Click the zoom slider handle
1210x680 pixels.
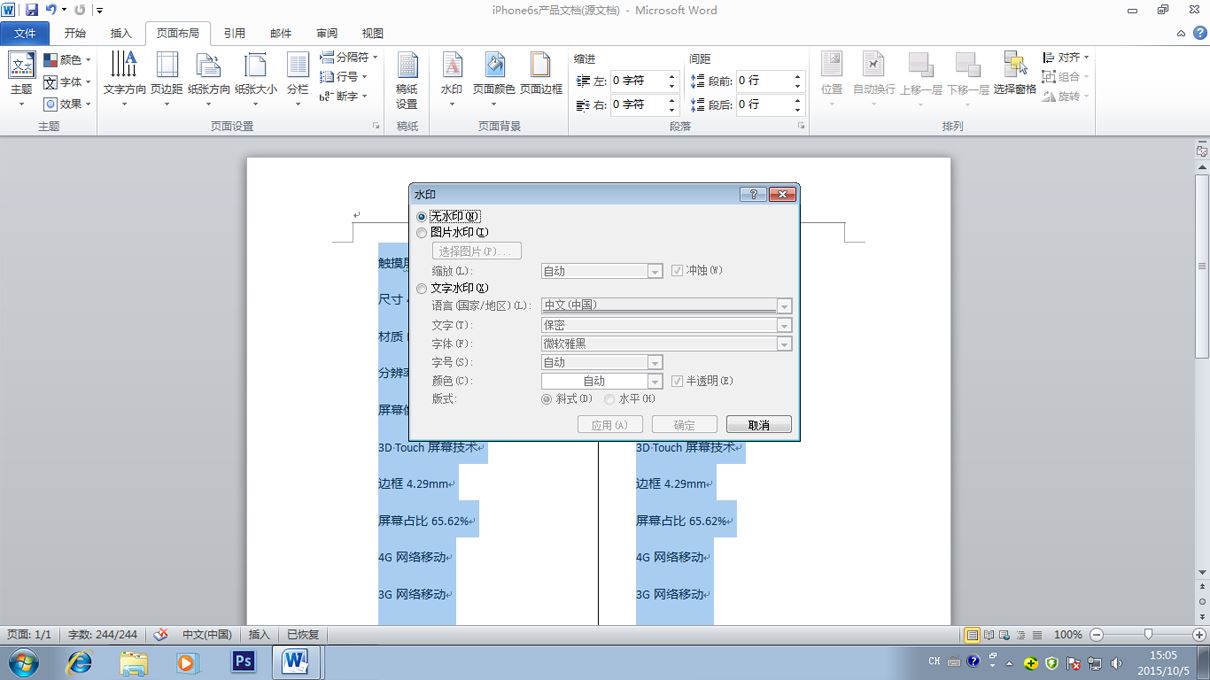point(1148,635)
